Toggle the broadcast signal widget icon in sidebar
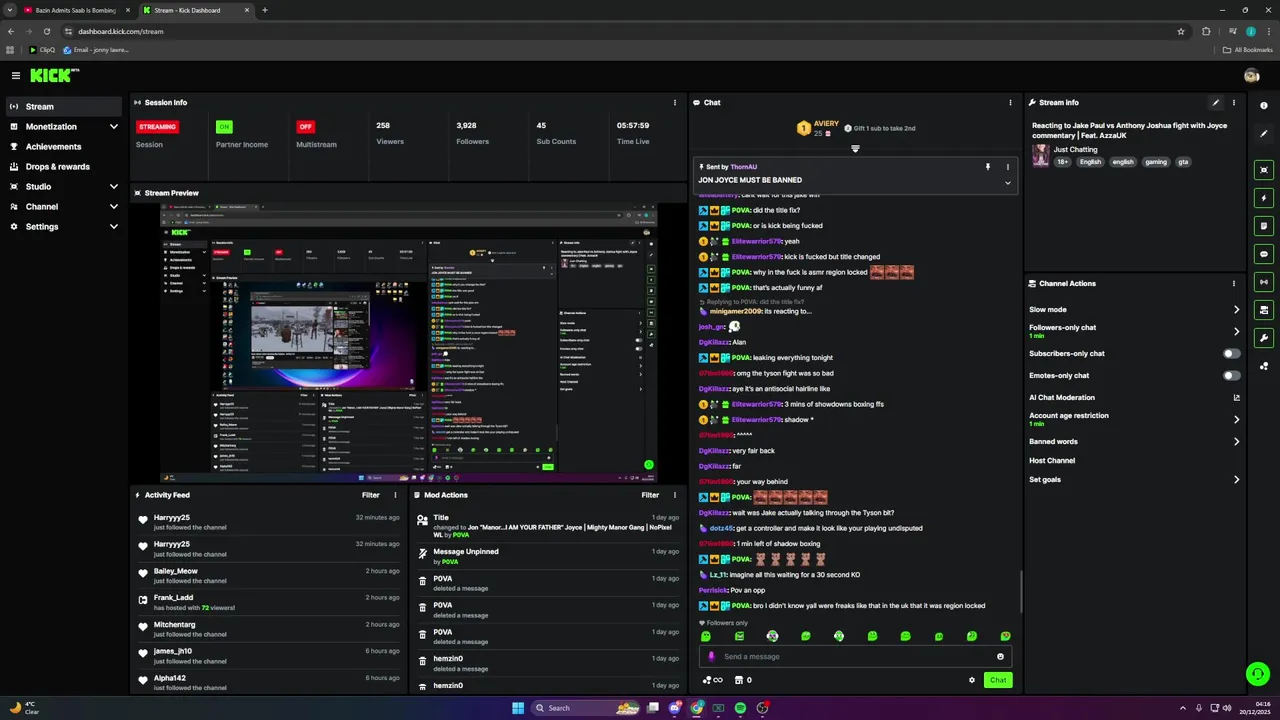 coord(1264,282)
